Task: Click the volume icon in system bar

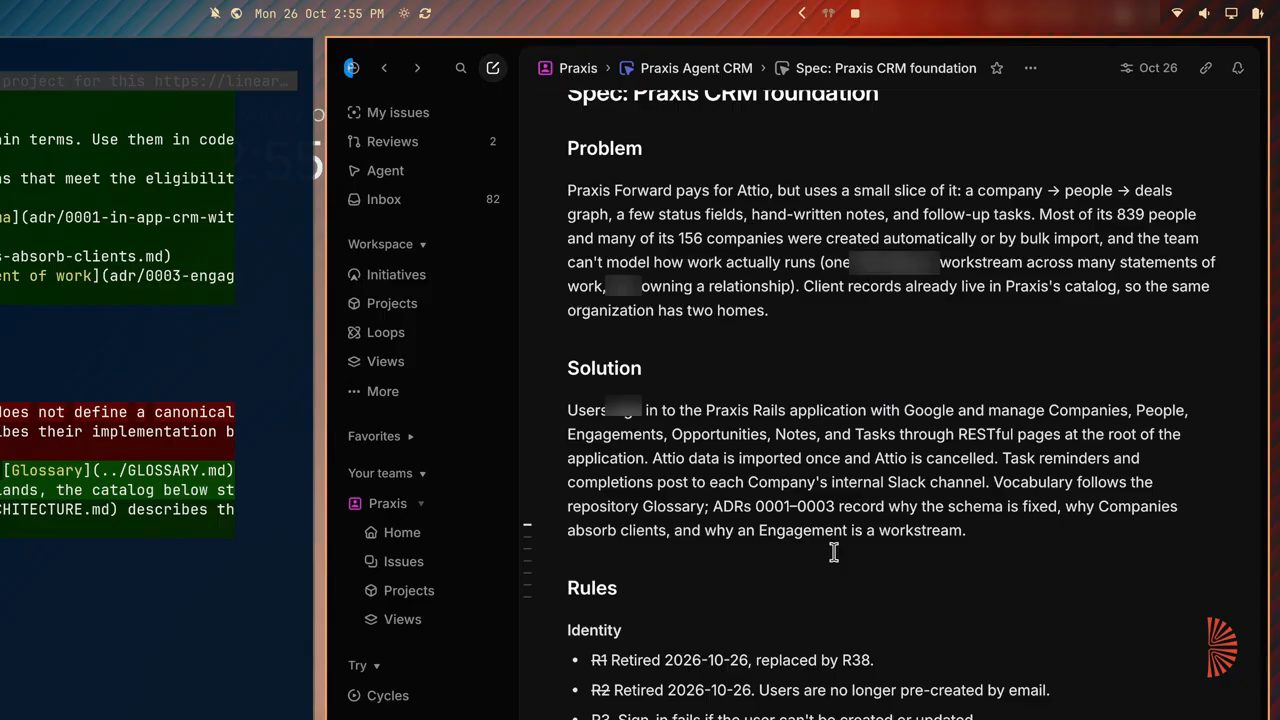Action: point(1204,13)
